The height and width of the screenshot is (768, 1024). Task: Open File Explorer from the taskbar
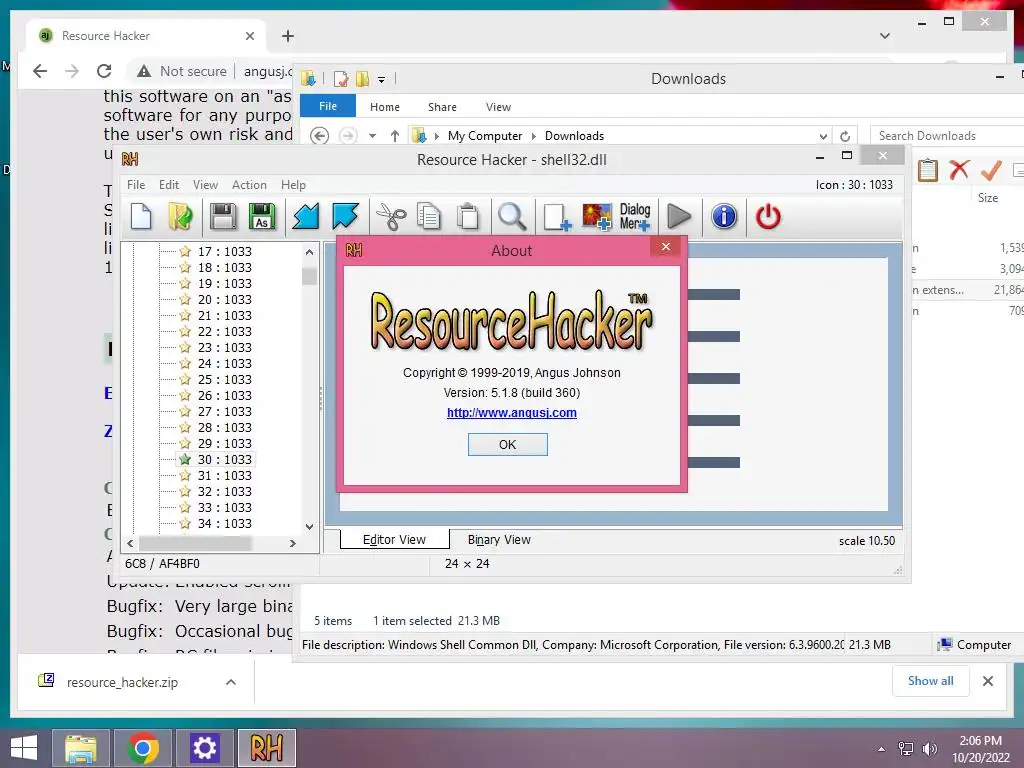[x=81, y=748]
